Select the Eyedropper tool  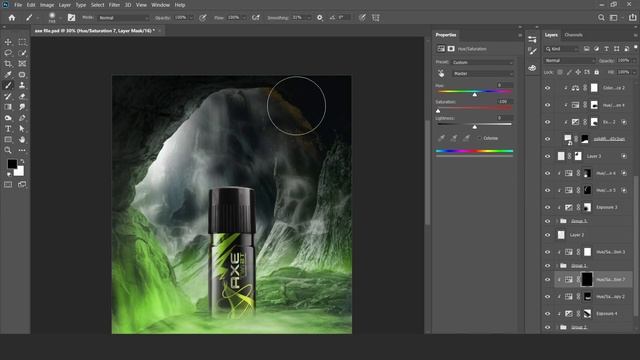tap(8, 75)
